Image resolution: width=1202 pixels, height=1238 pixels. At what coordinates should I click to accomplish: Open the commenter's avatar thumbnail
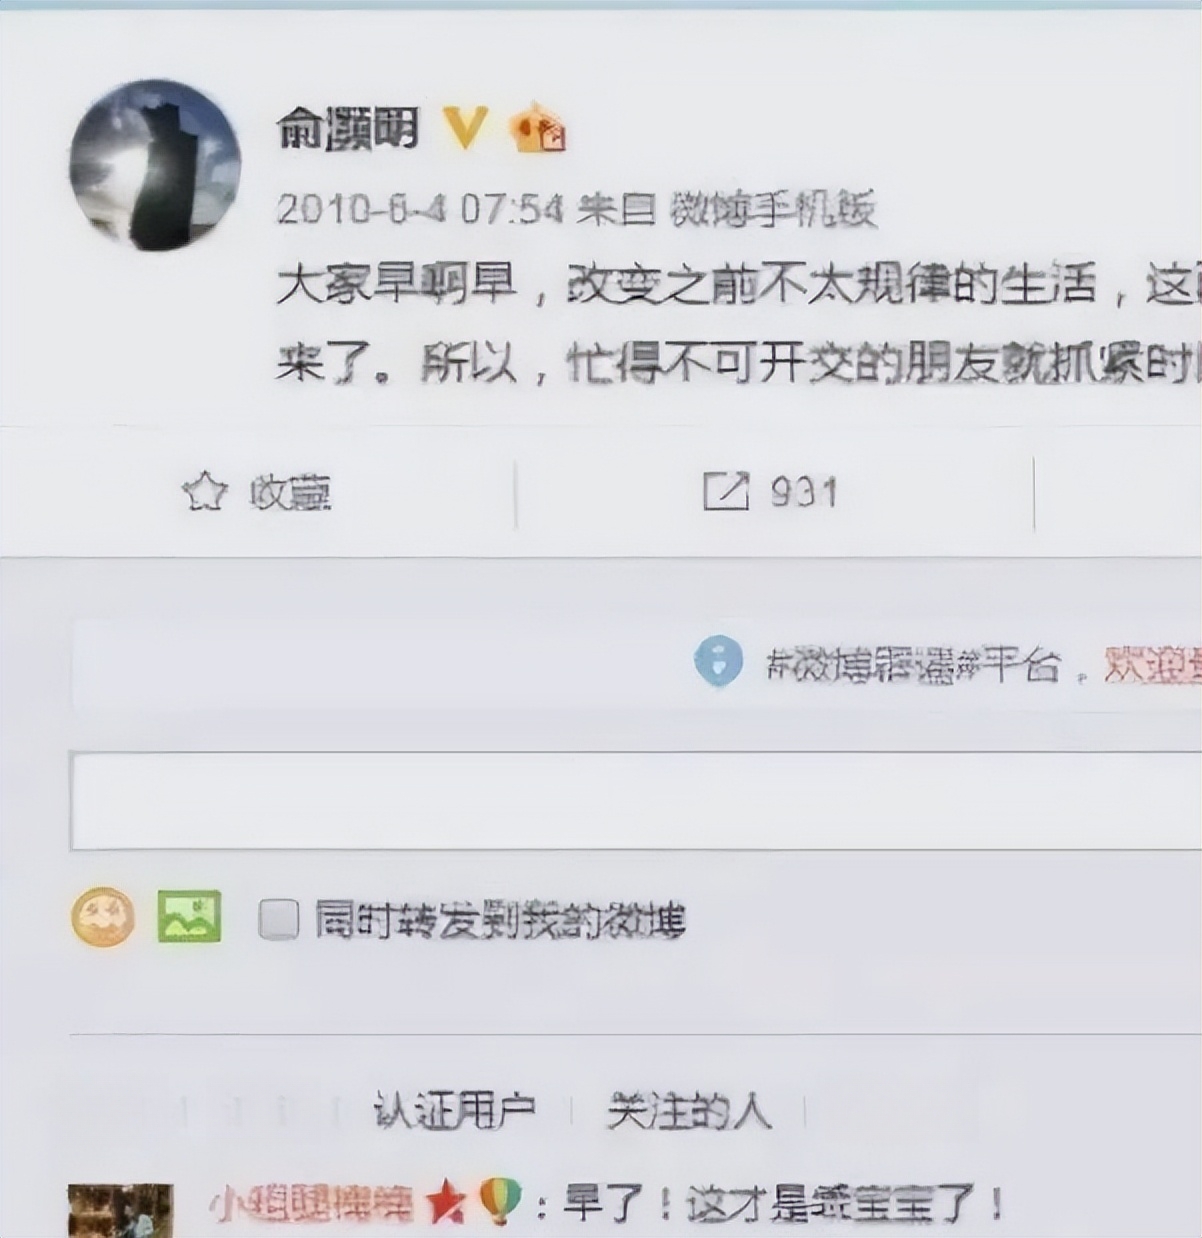120,1210
